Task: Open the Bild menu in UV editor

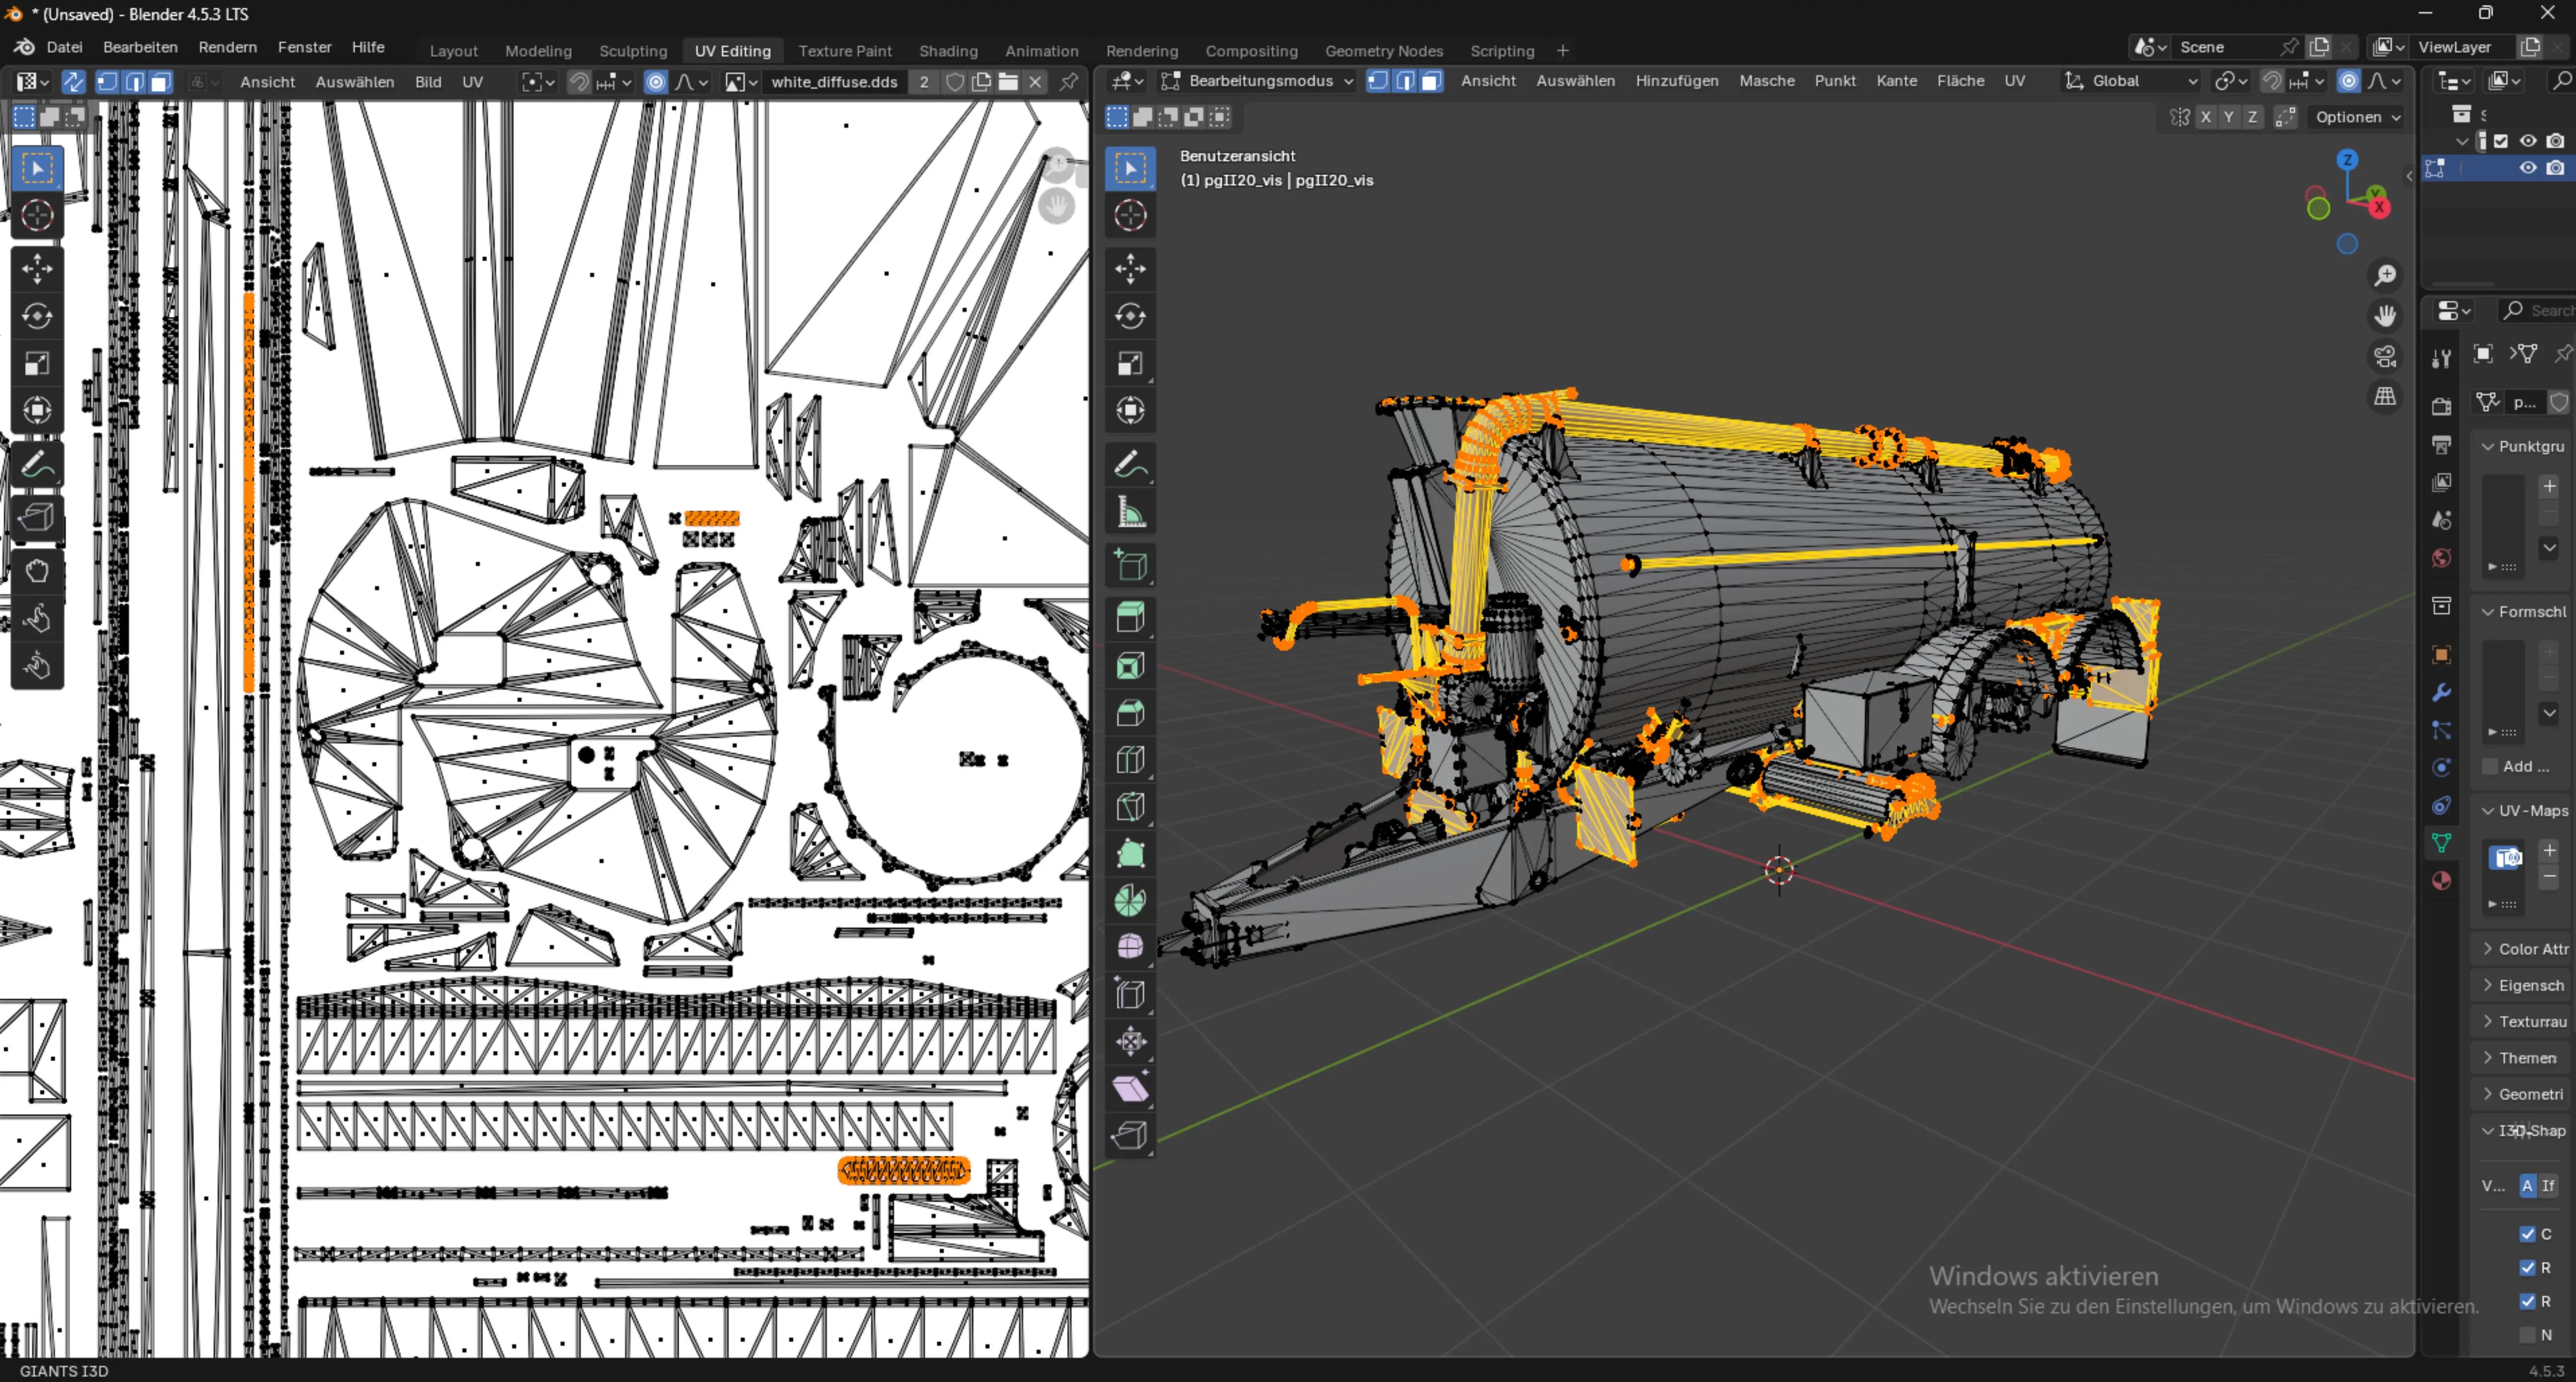Action: [x=428, y=82]
